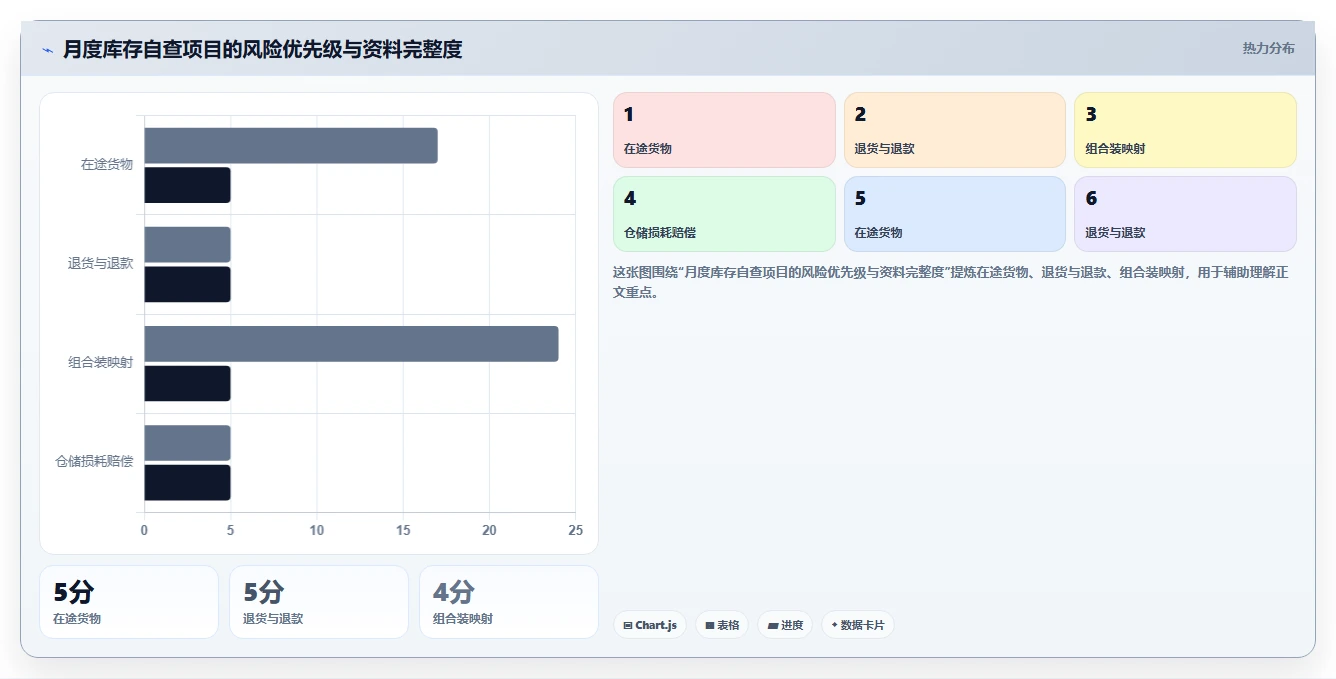This screenshot has height=679, width=1336.
Task: Click the 在途货物 y-axis label
Action: [x=107, y=165]
